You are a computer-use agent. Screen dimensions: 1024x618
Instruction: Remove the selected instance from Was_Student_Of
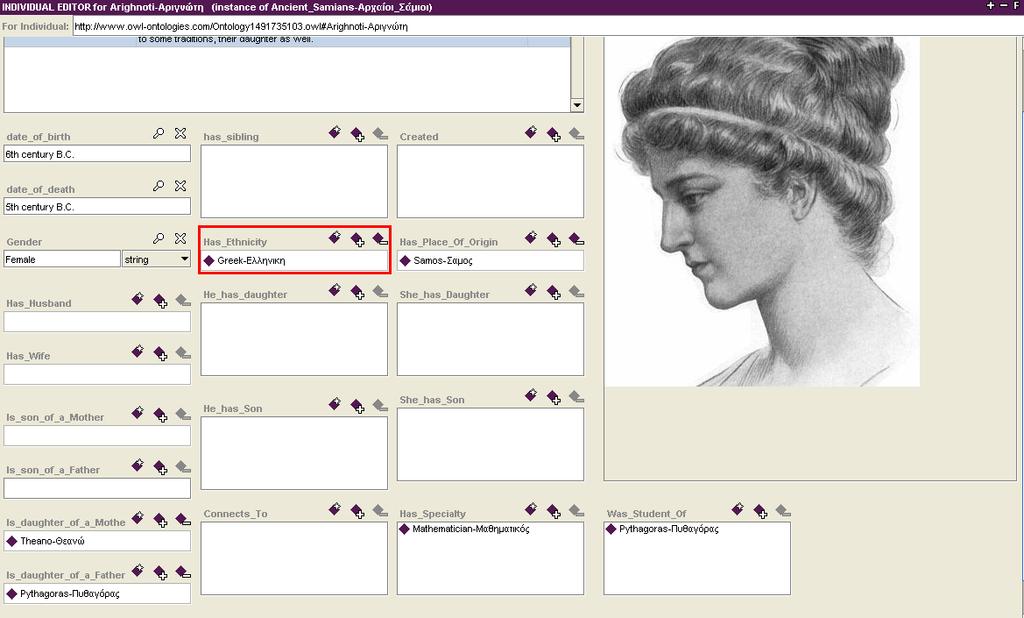[x=782, y=510]
